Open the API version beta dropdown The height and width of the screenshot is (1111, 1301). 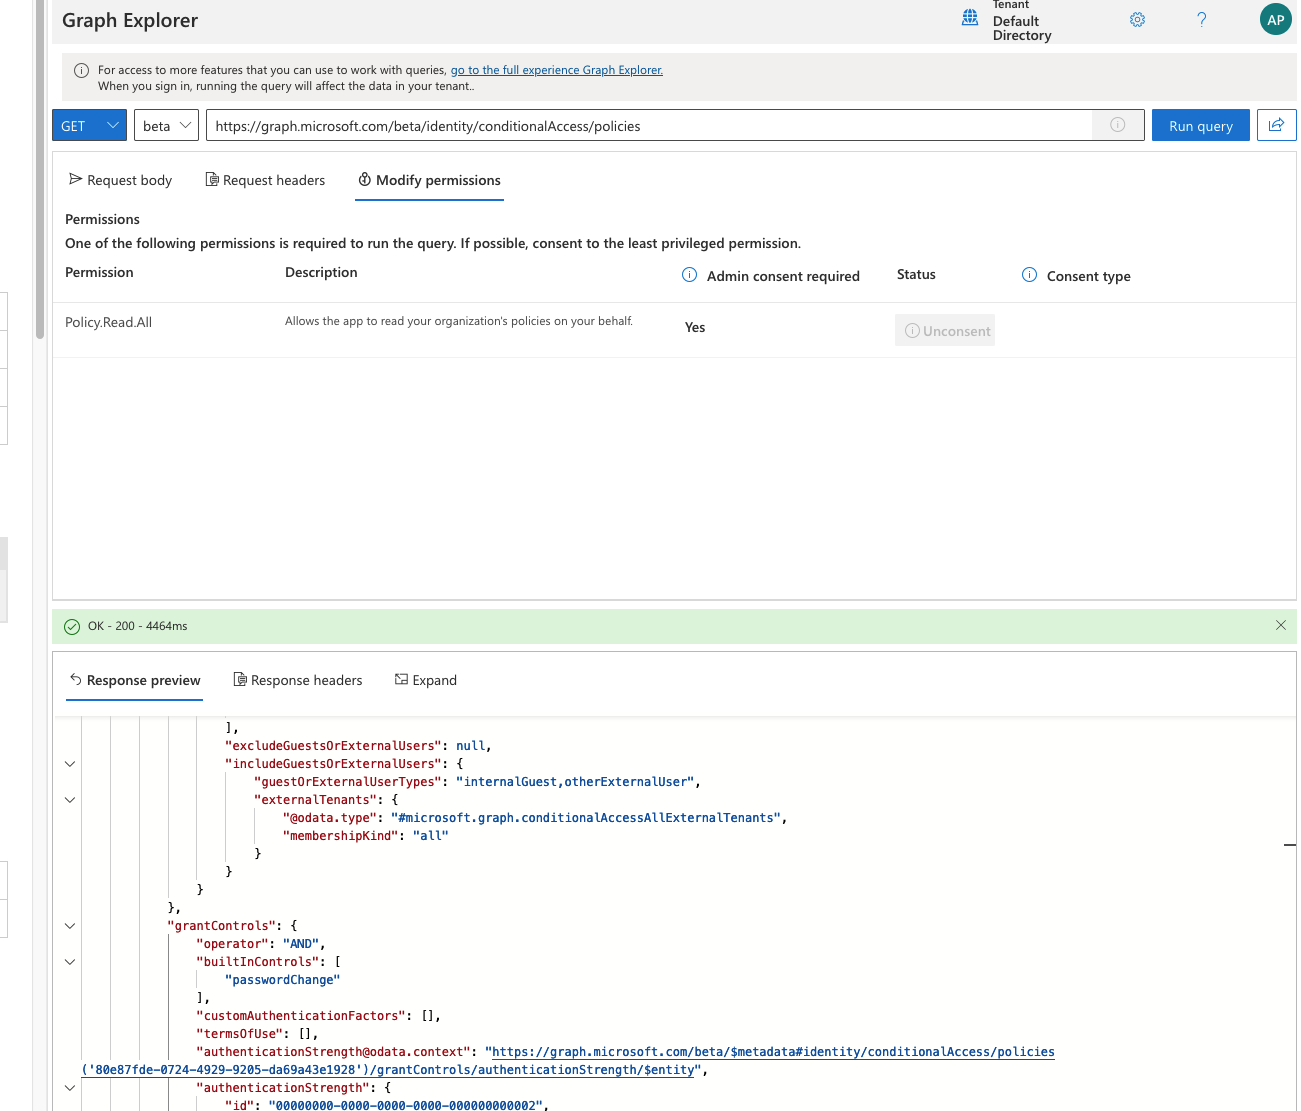coord(166,125)
